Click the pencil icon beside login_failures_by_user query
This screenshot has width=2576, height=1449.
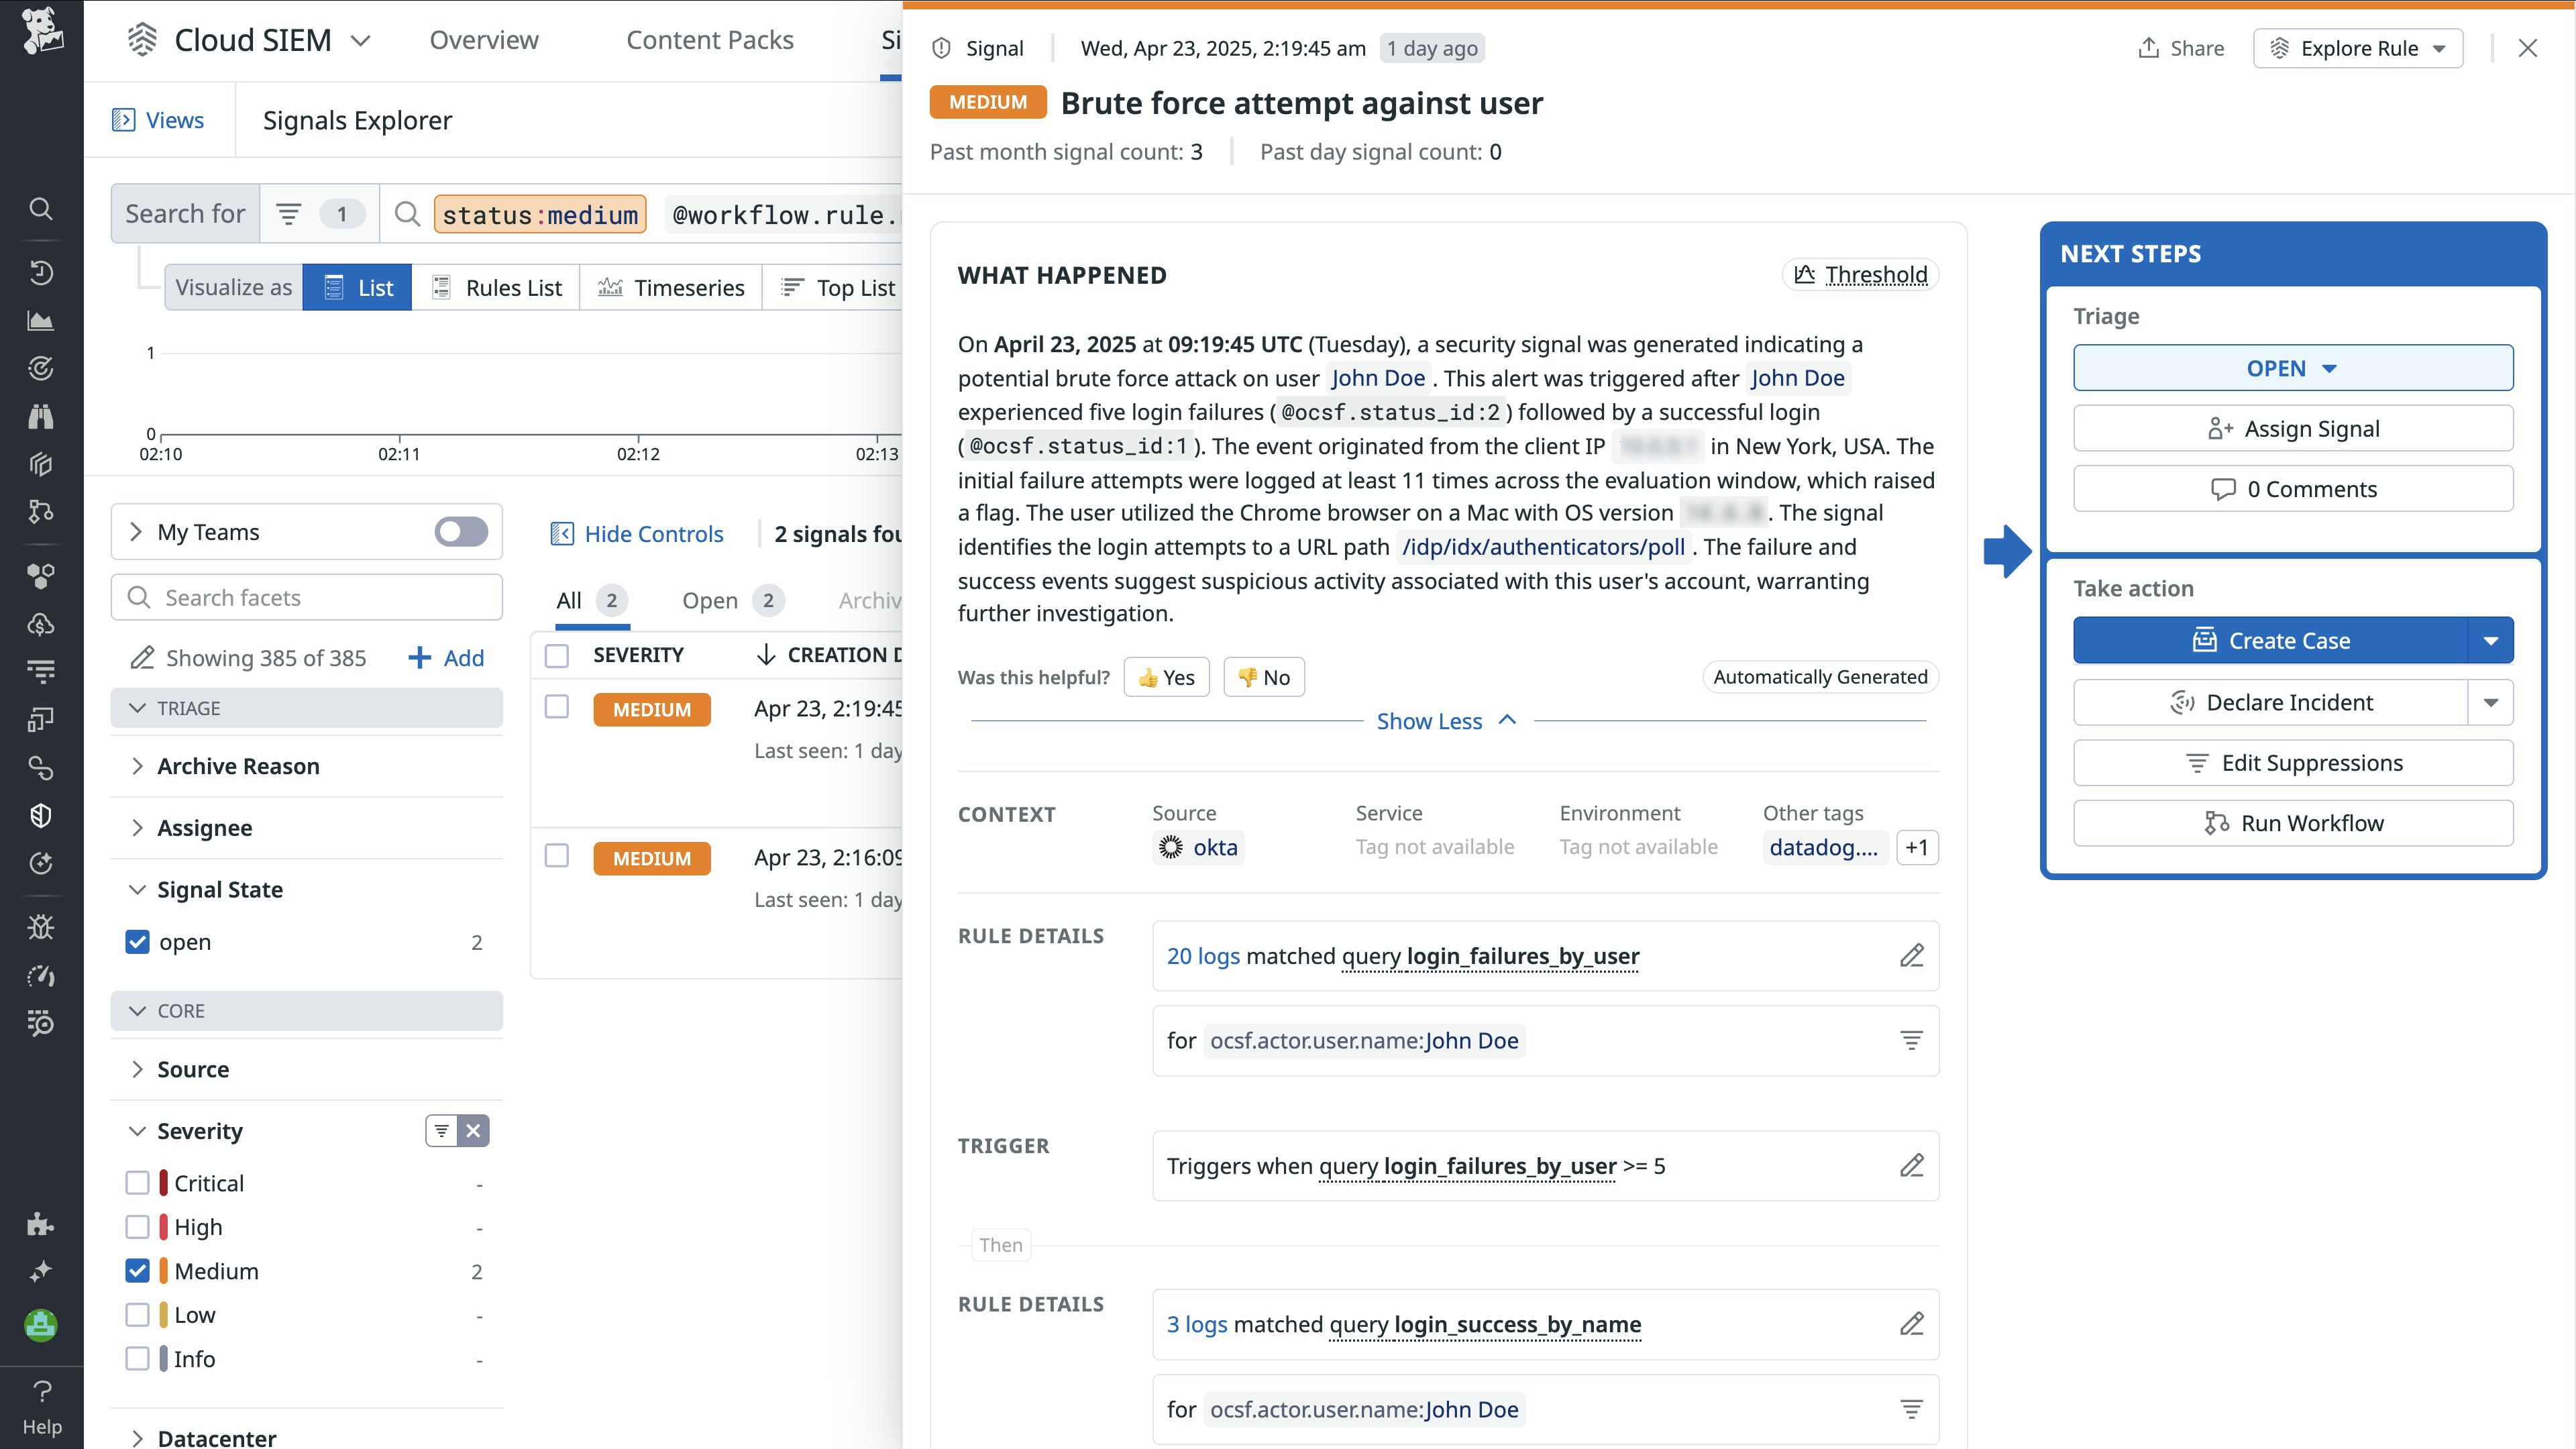[x=1911, y=956]
